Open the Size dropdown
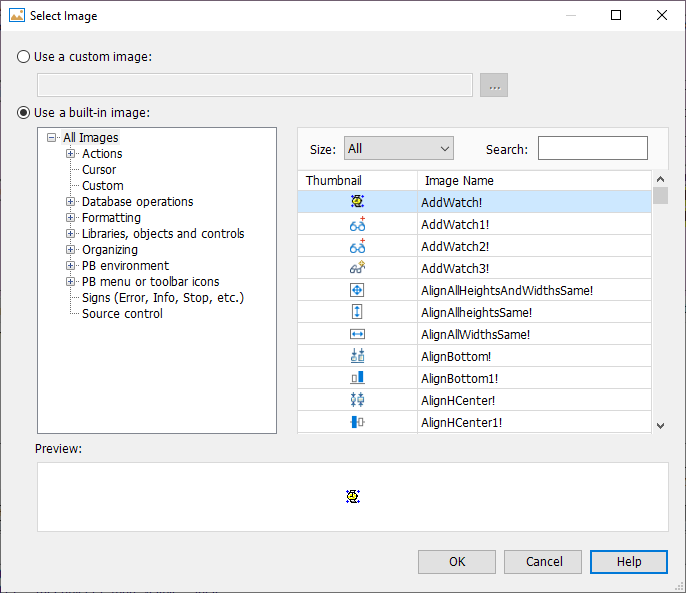 coord(398,149)
